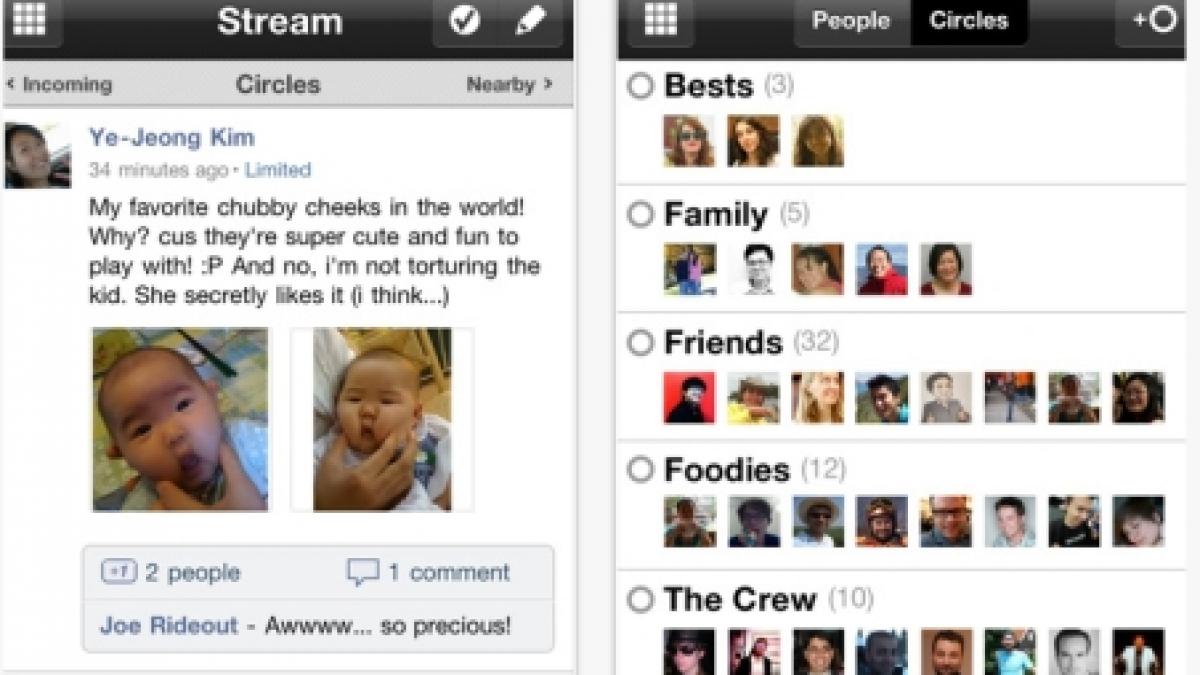Open grid menu icon beside People tab
Image resolution: width=1200 pixels, height=675 pixels.
point(661,20)
